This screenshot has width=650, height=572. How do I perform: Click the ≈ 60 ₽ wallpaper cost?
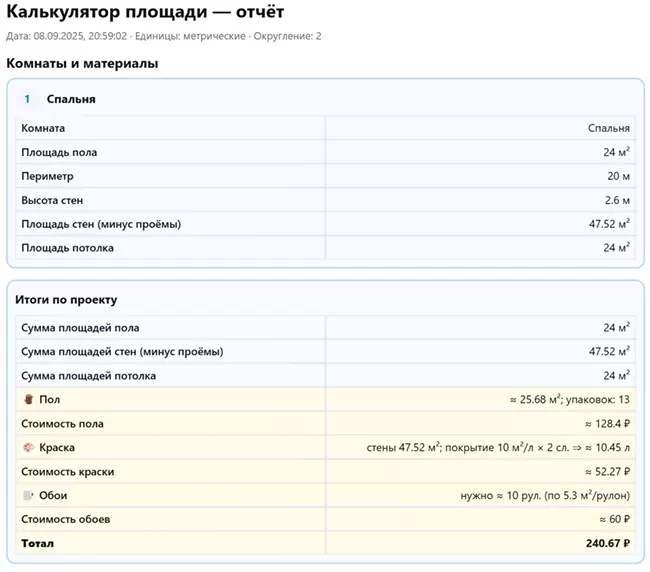click(x=614, y=519)
